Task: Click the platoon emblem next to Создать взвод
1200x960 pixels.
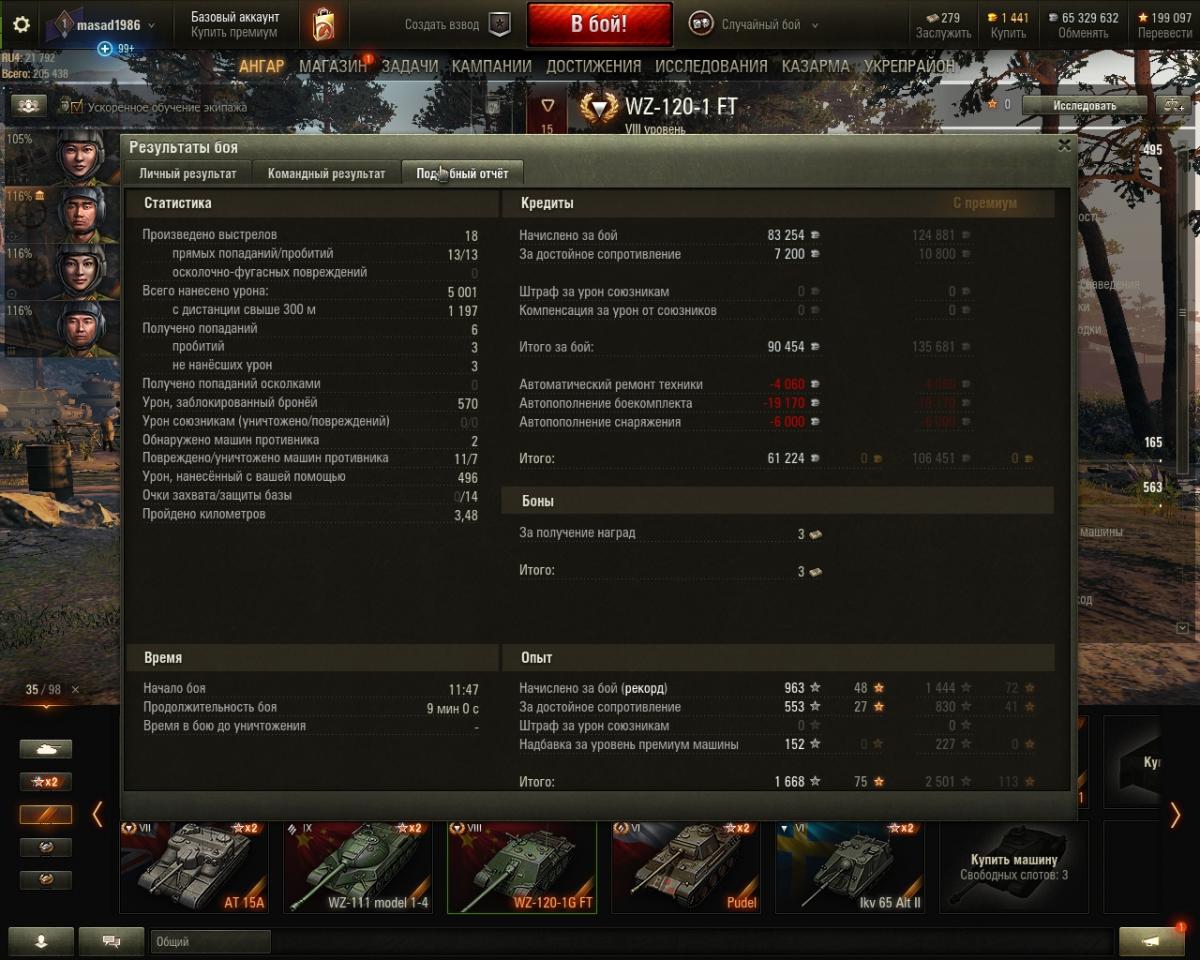Action: click(x=499, y=25)
